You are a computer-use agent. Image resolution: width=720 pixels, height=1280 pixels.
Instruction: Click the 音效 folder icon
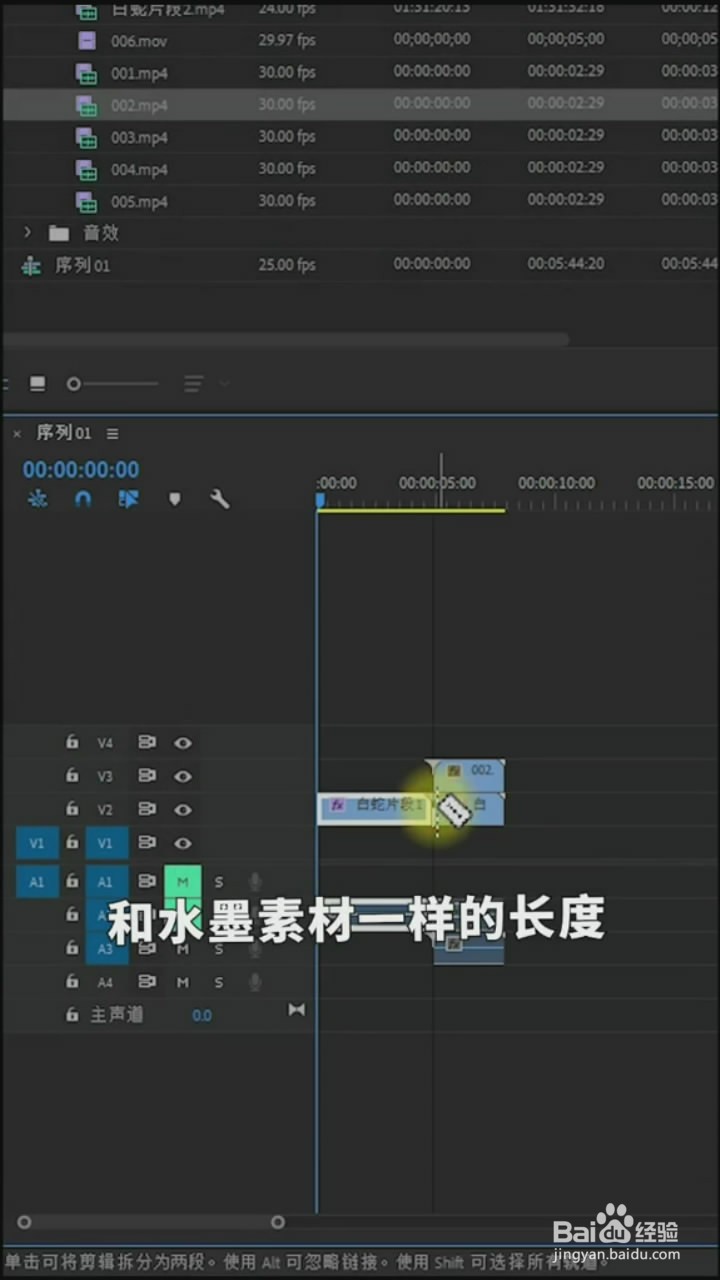(x=59, y=233)
